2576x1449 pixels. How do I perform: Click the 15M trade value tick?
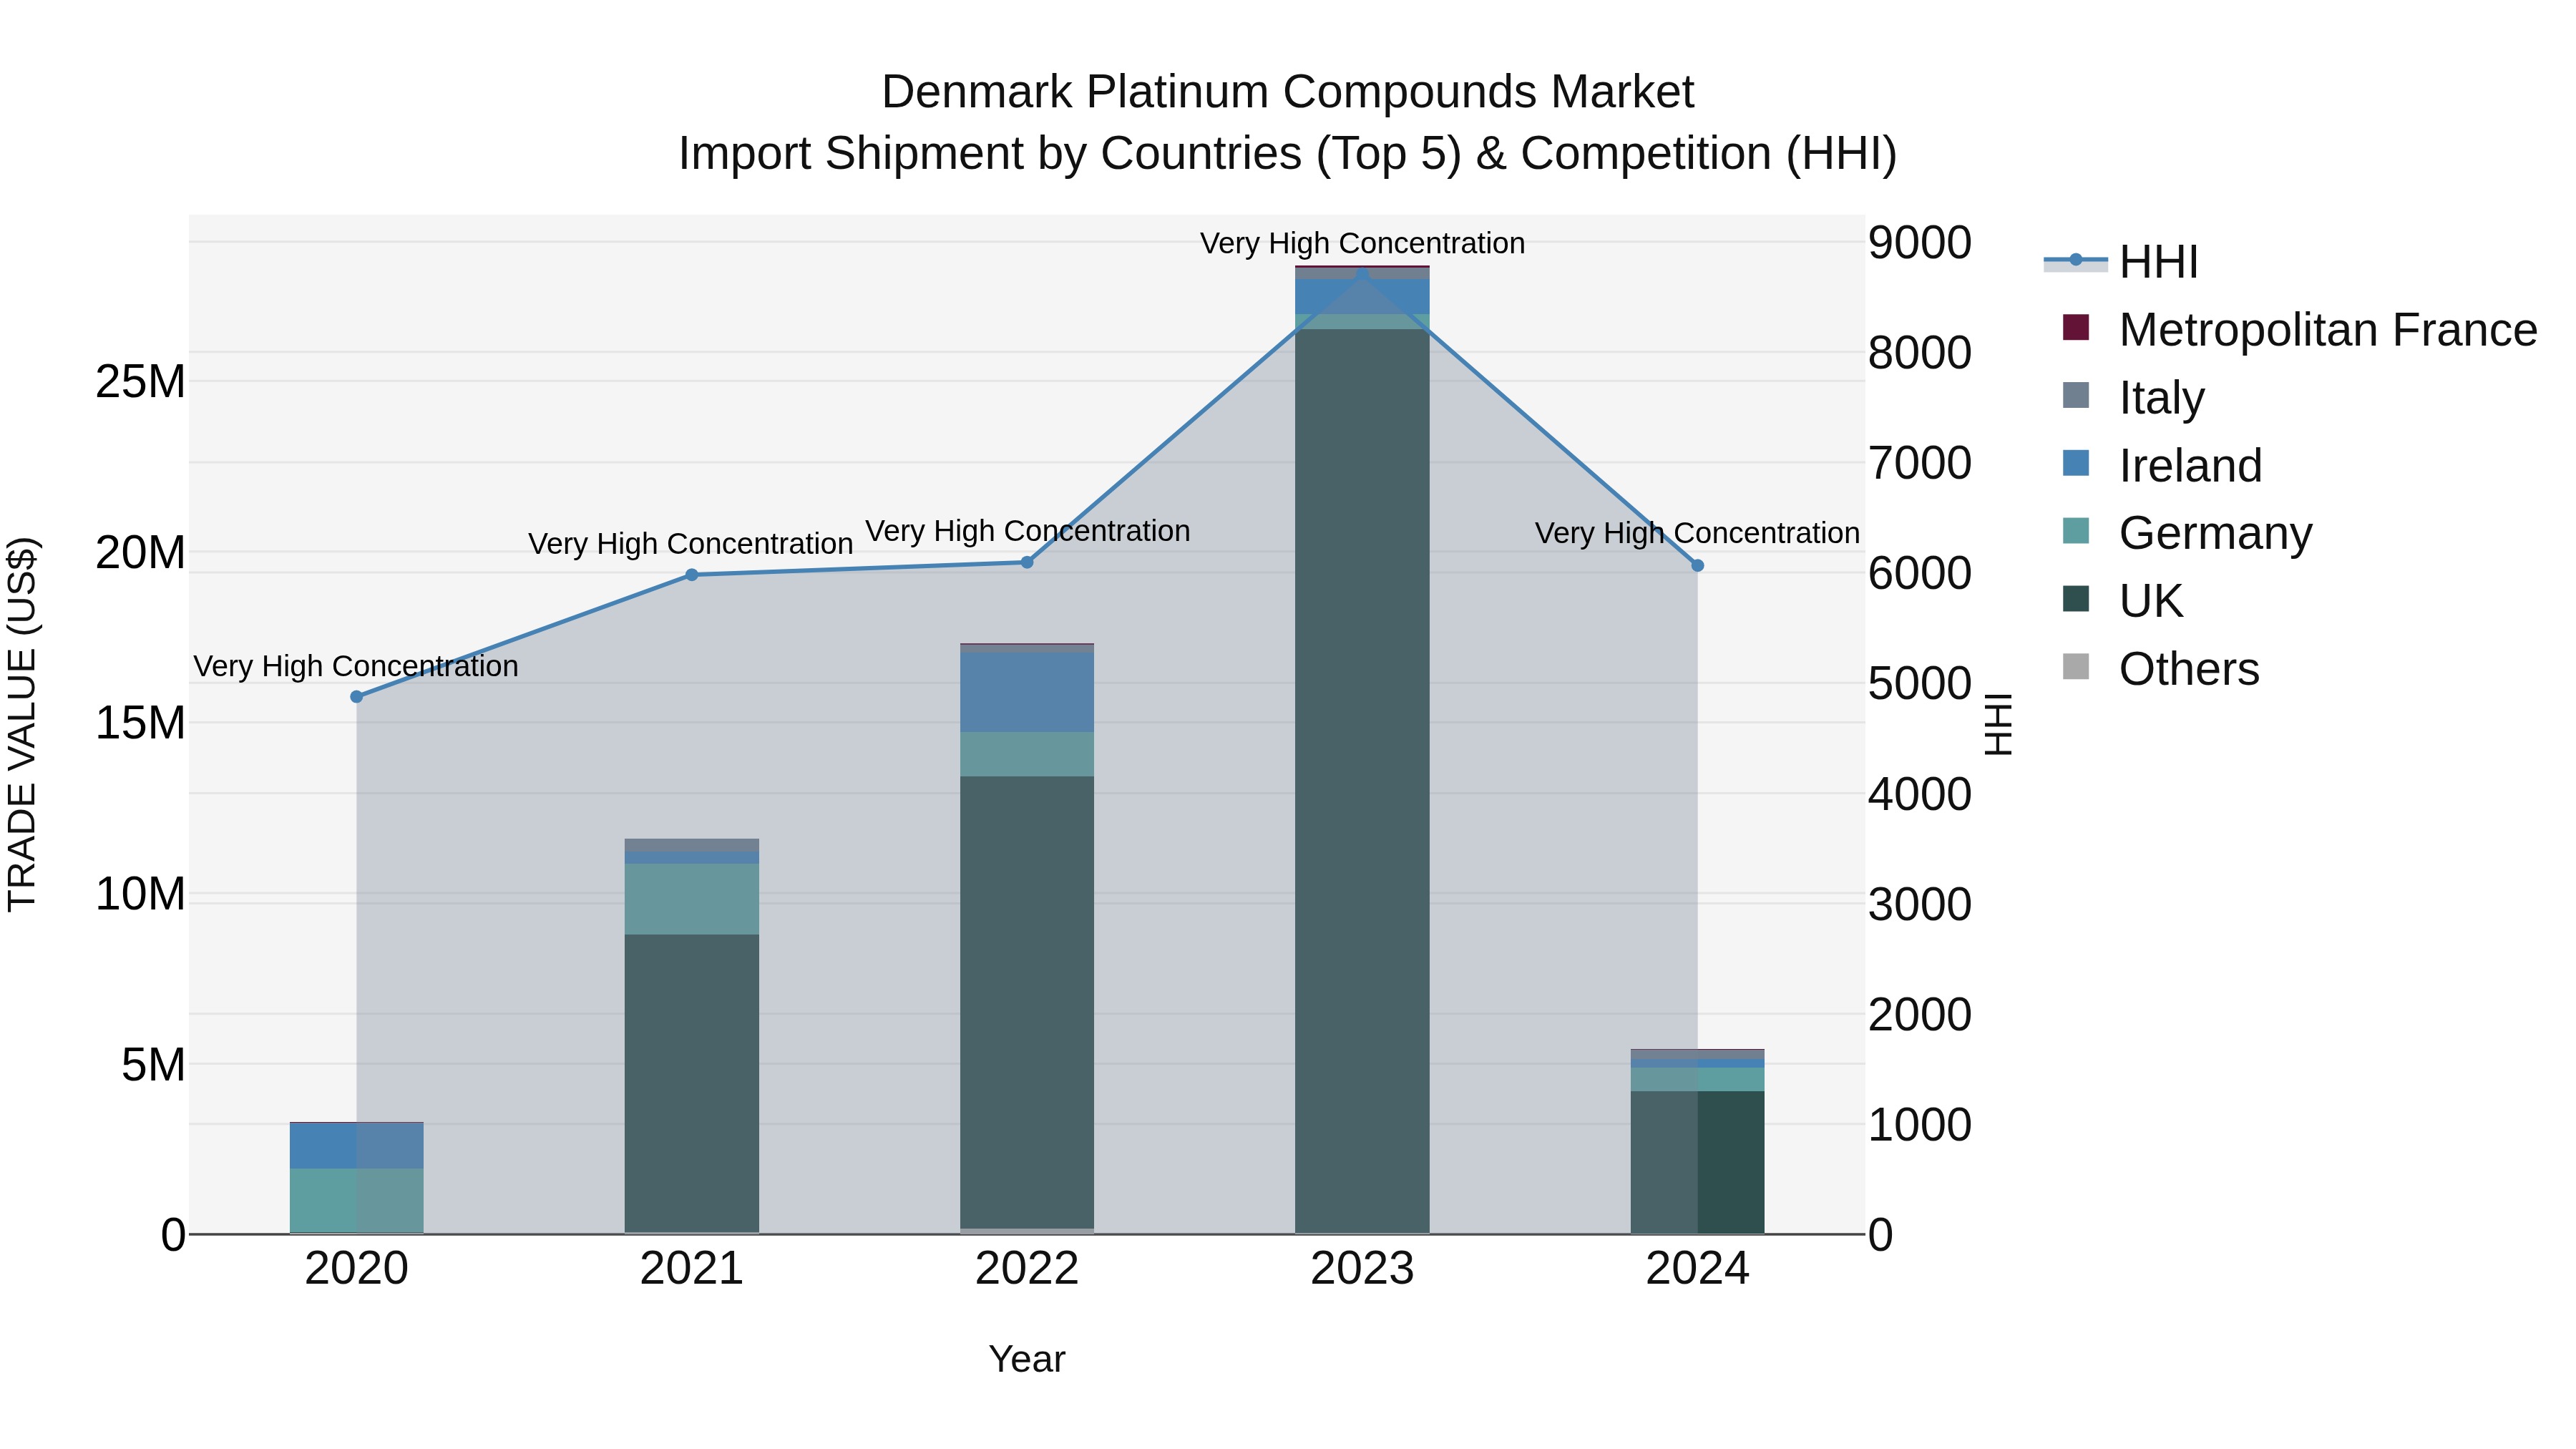click(140, 723)
